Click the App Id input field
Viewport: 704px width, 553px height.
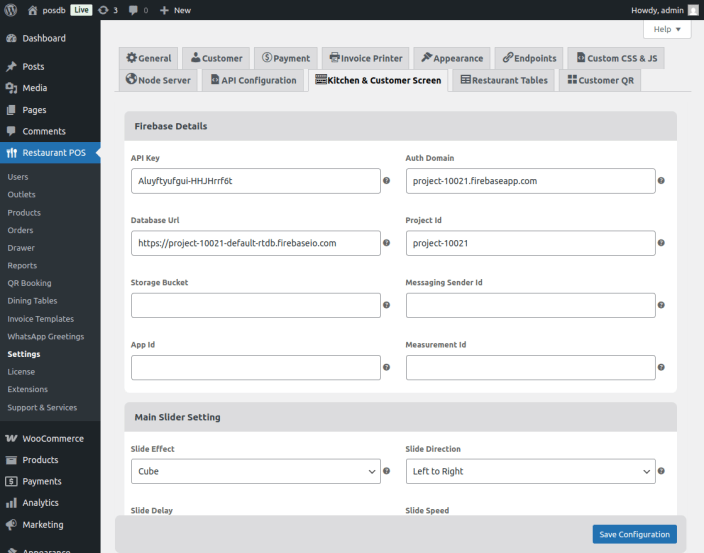point(255,367)
